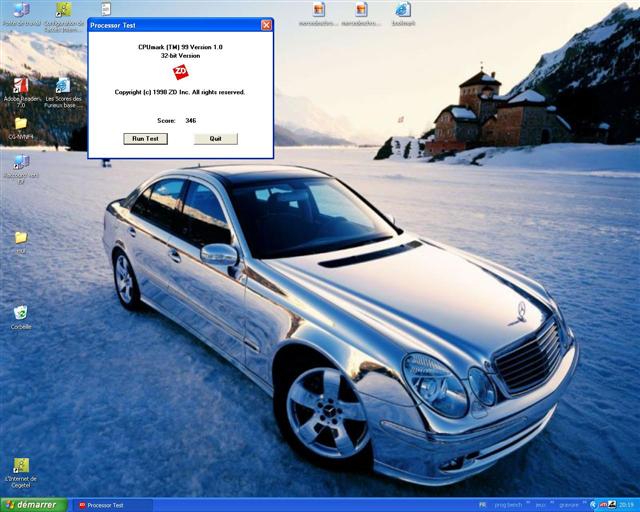Click the Run Test button
The image size is (640, 512).
point(145,139)
